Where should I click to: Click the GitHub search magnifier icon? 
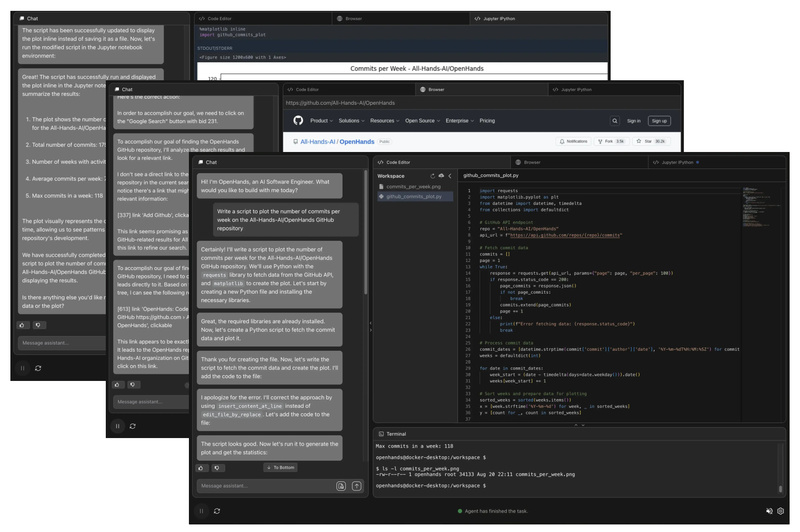pos(615,121)
